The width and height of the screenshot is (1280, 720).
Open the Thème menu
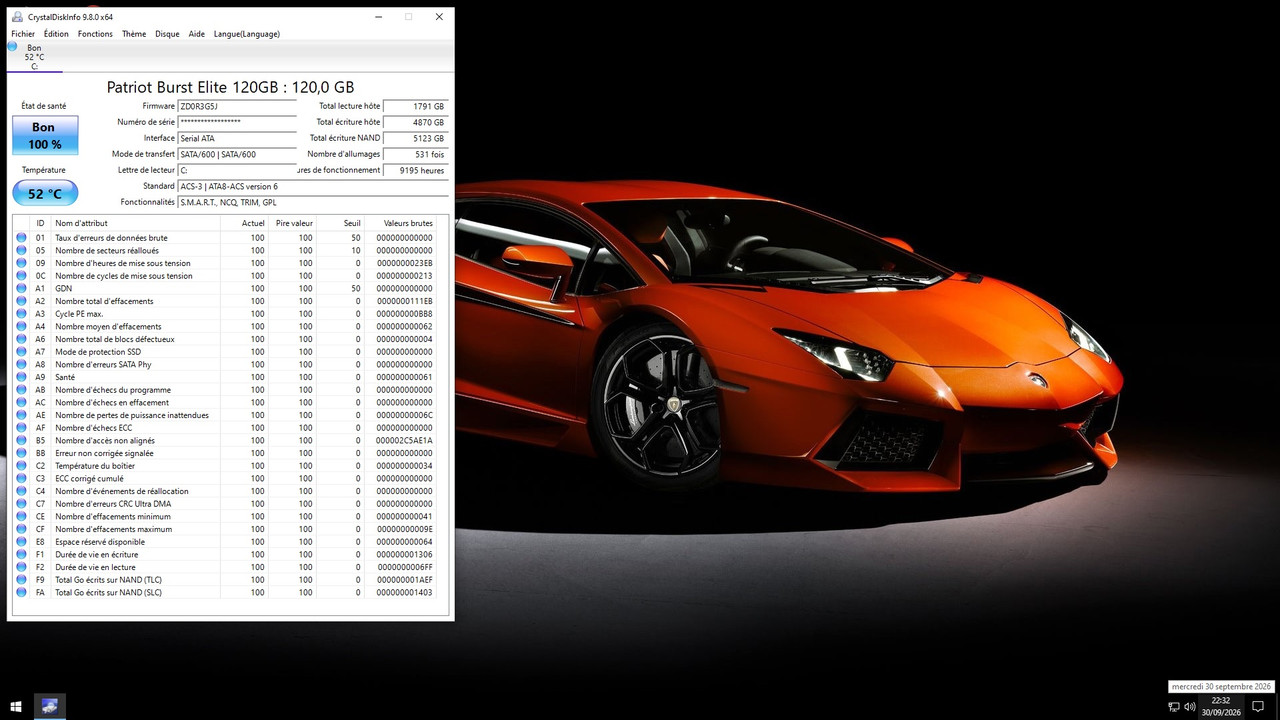click(x=134, y=34)
